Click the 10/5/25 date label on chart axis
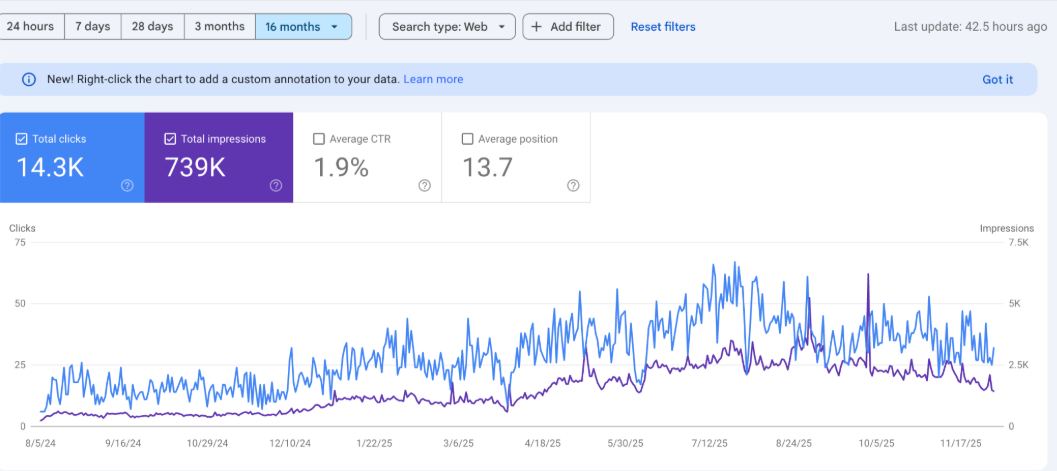 coord(876,443)
